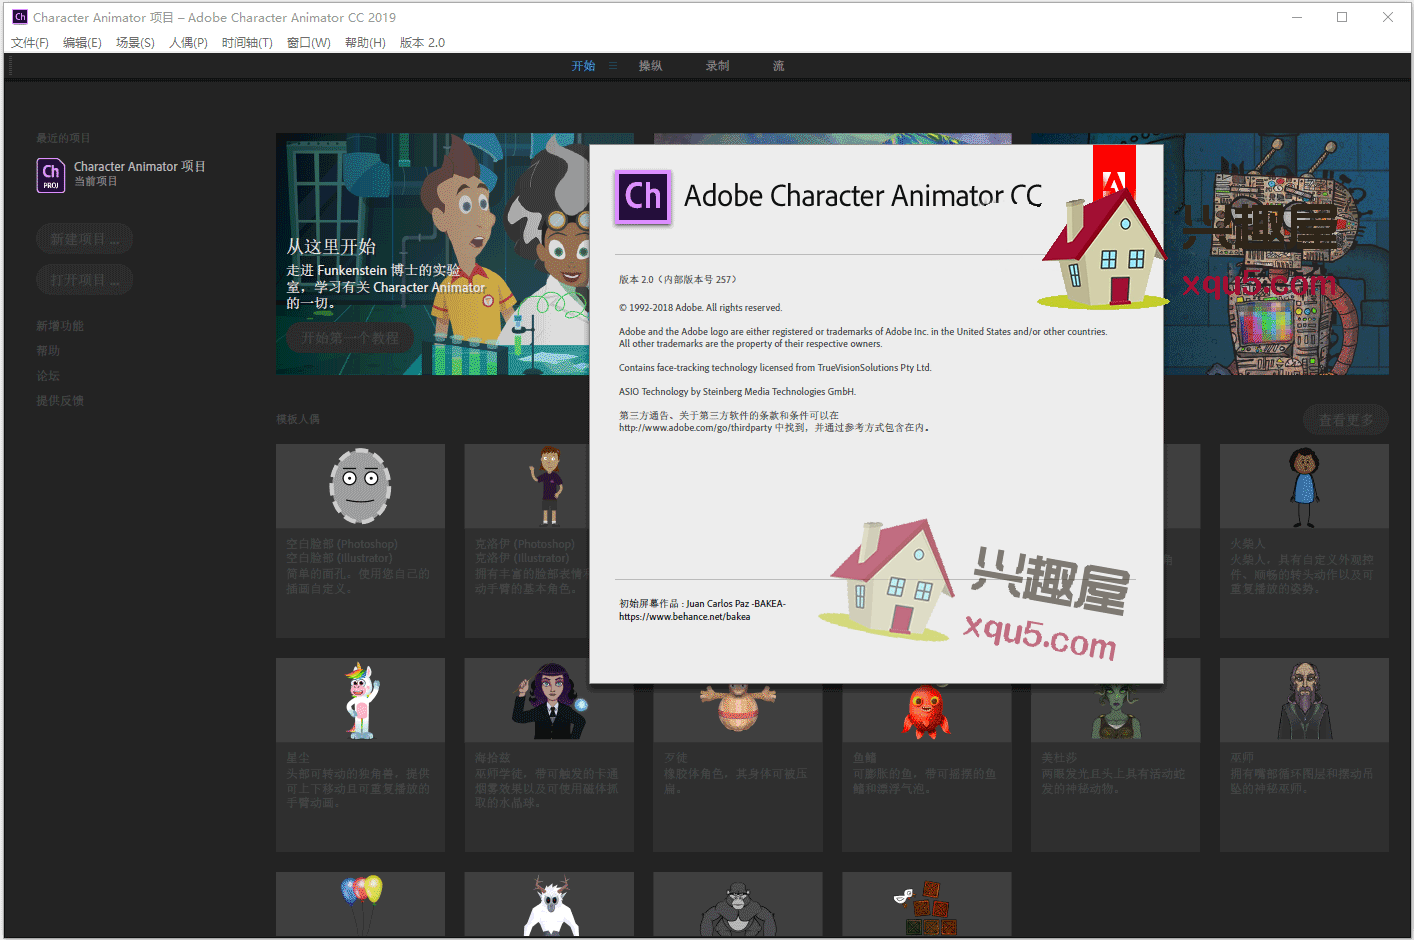Select the 海拉兹 wizard student puppet
Screen dimensions: 1414x940
(x=549, y=702)
